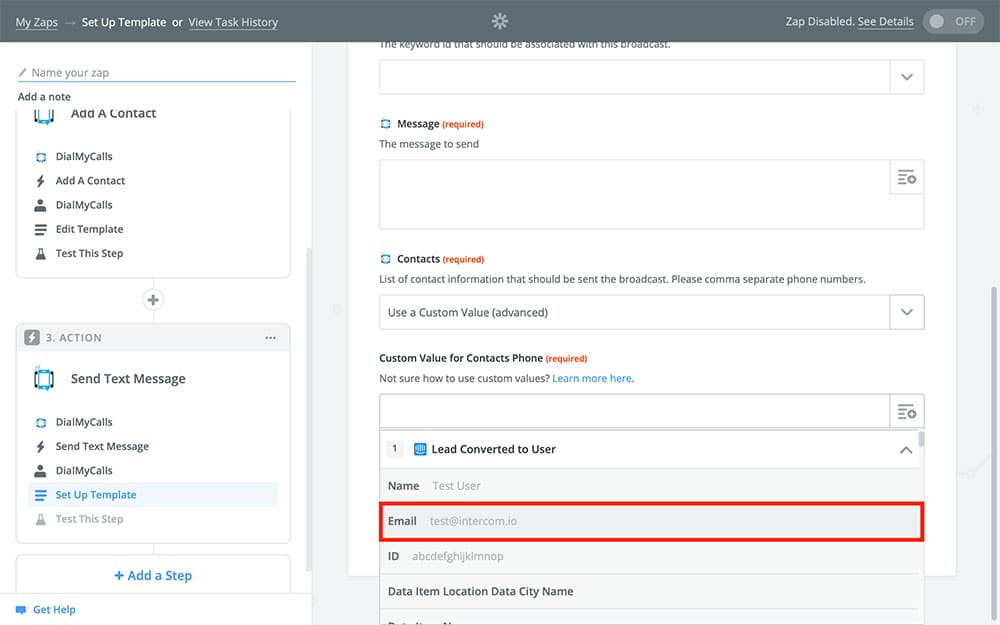1000x625 pixels.
Task: Click the Name your zap field
Action: (156, 73)
